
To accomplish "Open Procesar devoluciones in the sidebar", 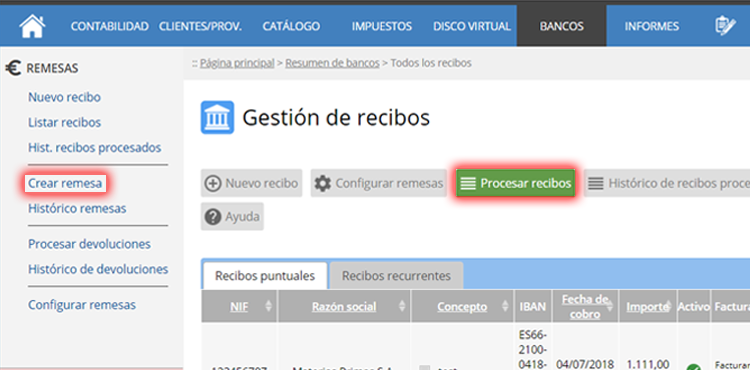I will [89, 244].
